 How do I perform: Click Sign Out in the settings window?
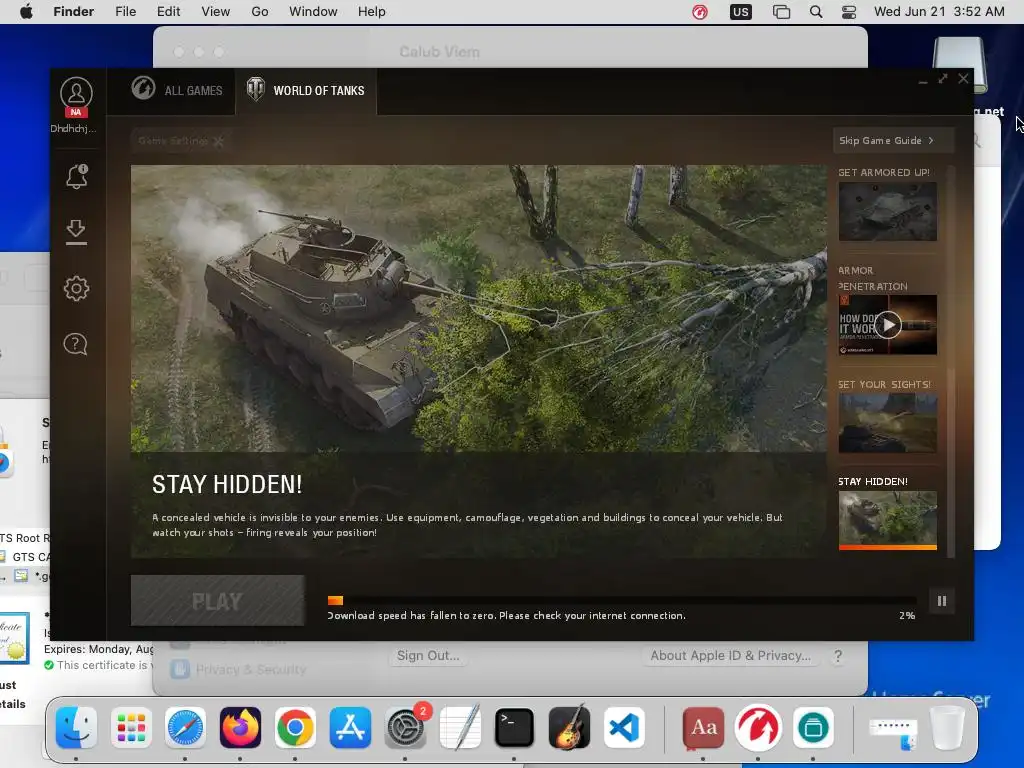pos(428,656)
